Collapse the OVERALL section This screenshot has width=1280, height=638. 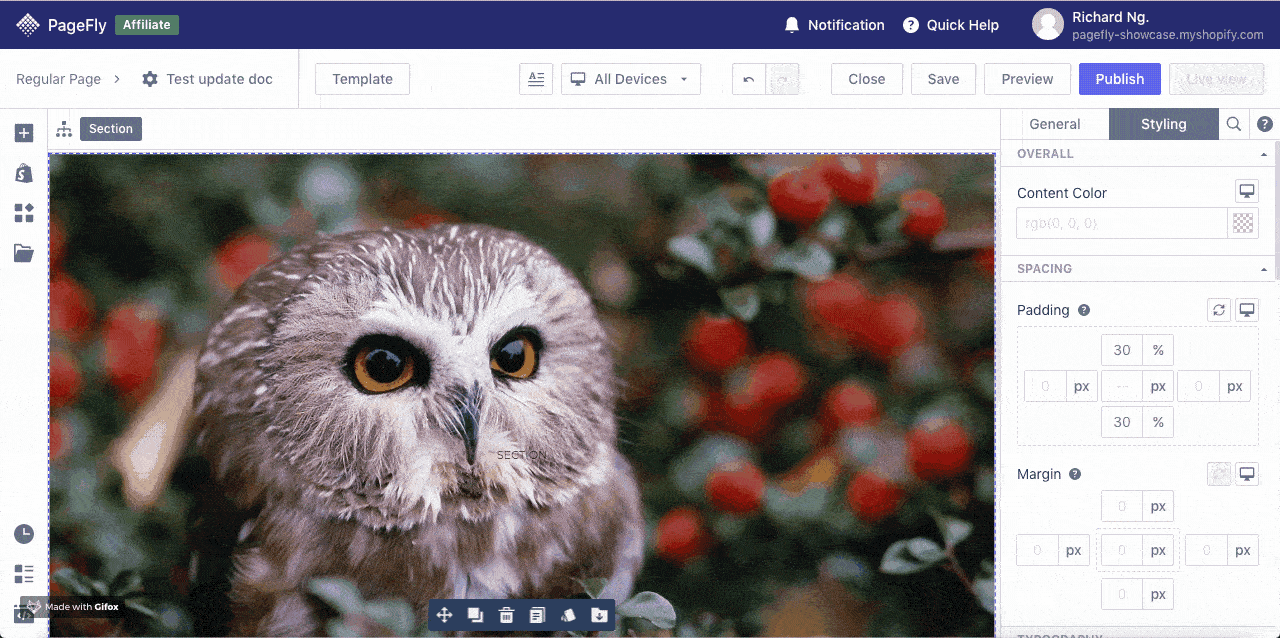click(1264, 154)
